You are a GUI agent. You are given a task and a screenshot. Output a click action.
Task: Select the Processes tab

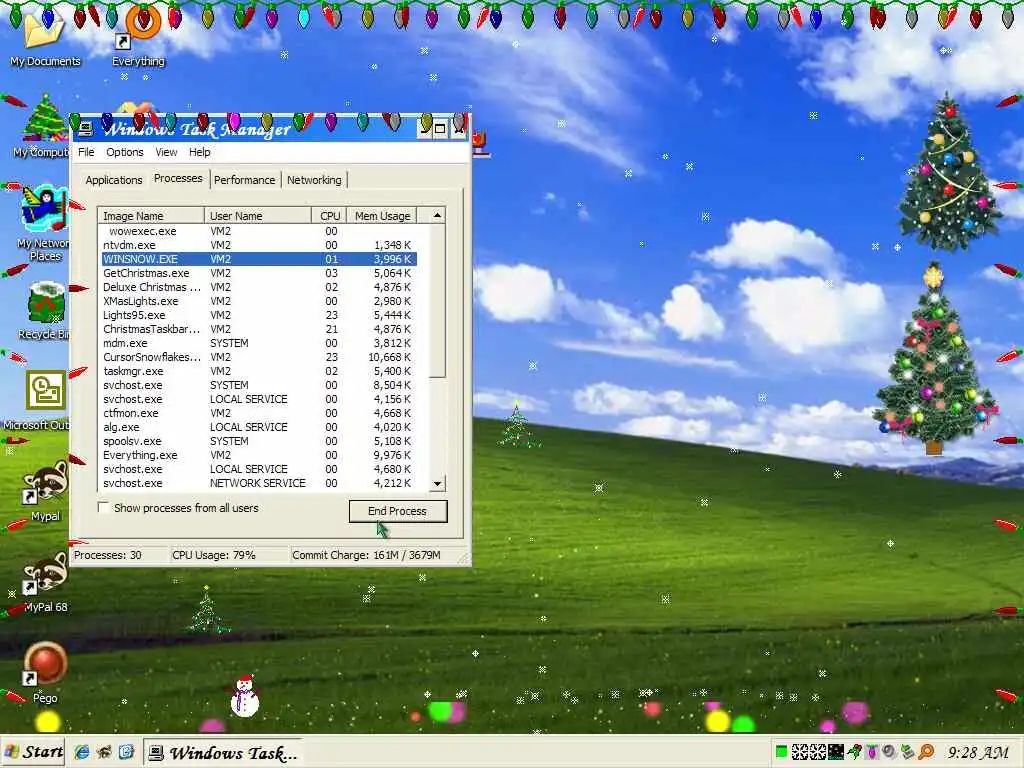pos(178,178)
